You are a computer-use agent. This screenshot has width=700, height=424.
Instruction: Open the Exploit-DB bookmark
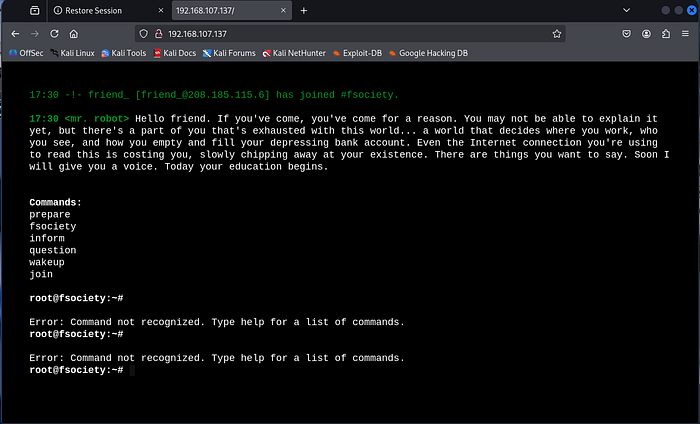point(358,53)
